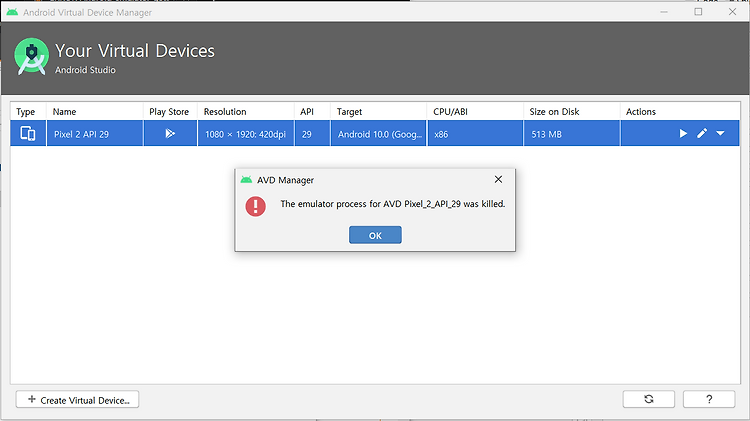The width and height of the screenshot is (750, 421).
Task: Click the emulator process was killed message
Action: tap(393, 204)
